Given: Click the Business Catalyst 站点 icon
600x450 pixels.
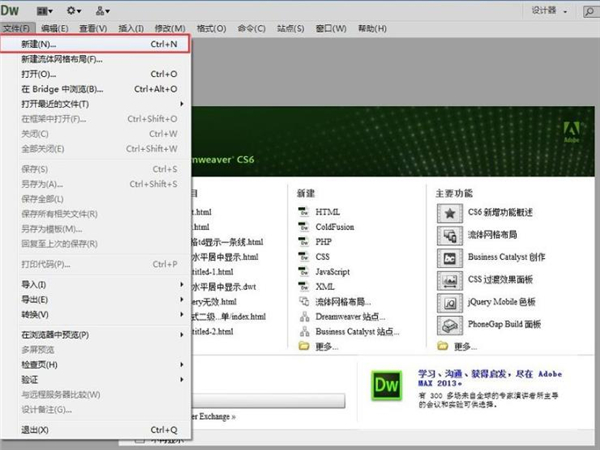Looking at the screenshot, I should pos(304,331).
